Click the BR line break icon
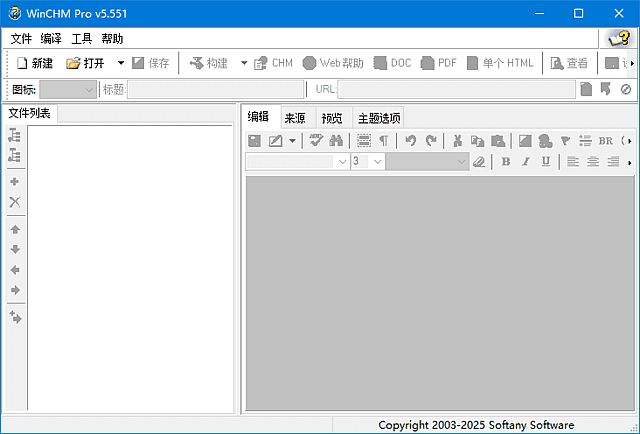The image size is (640, 434). click(x=605, y=141)
